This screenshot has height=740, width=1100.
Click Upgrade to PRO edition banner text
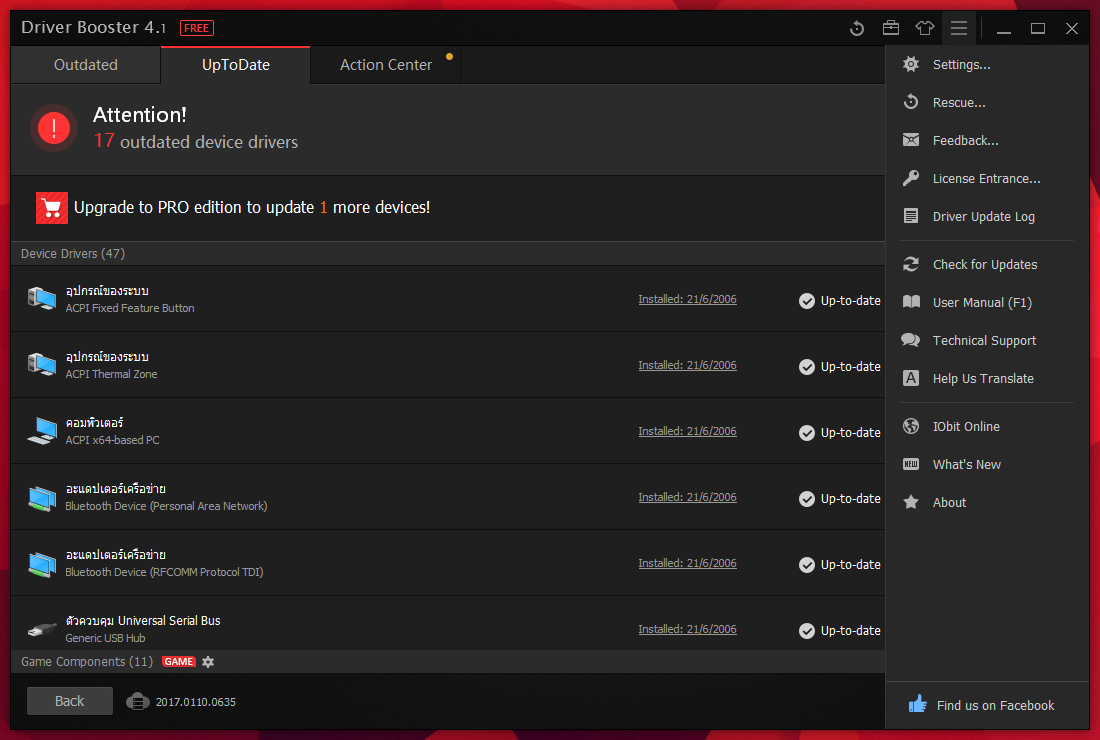click(x=252, y=208)
